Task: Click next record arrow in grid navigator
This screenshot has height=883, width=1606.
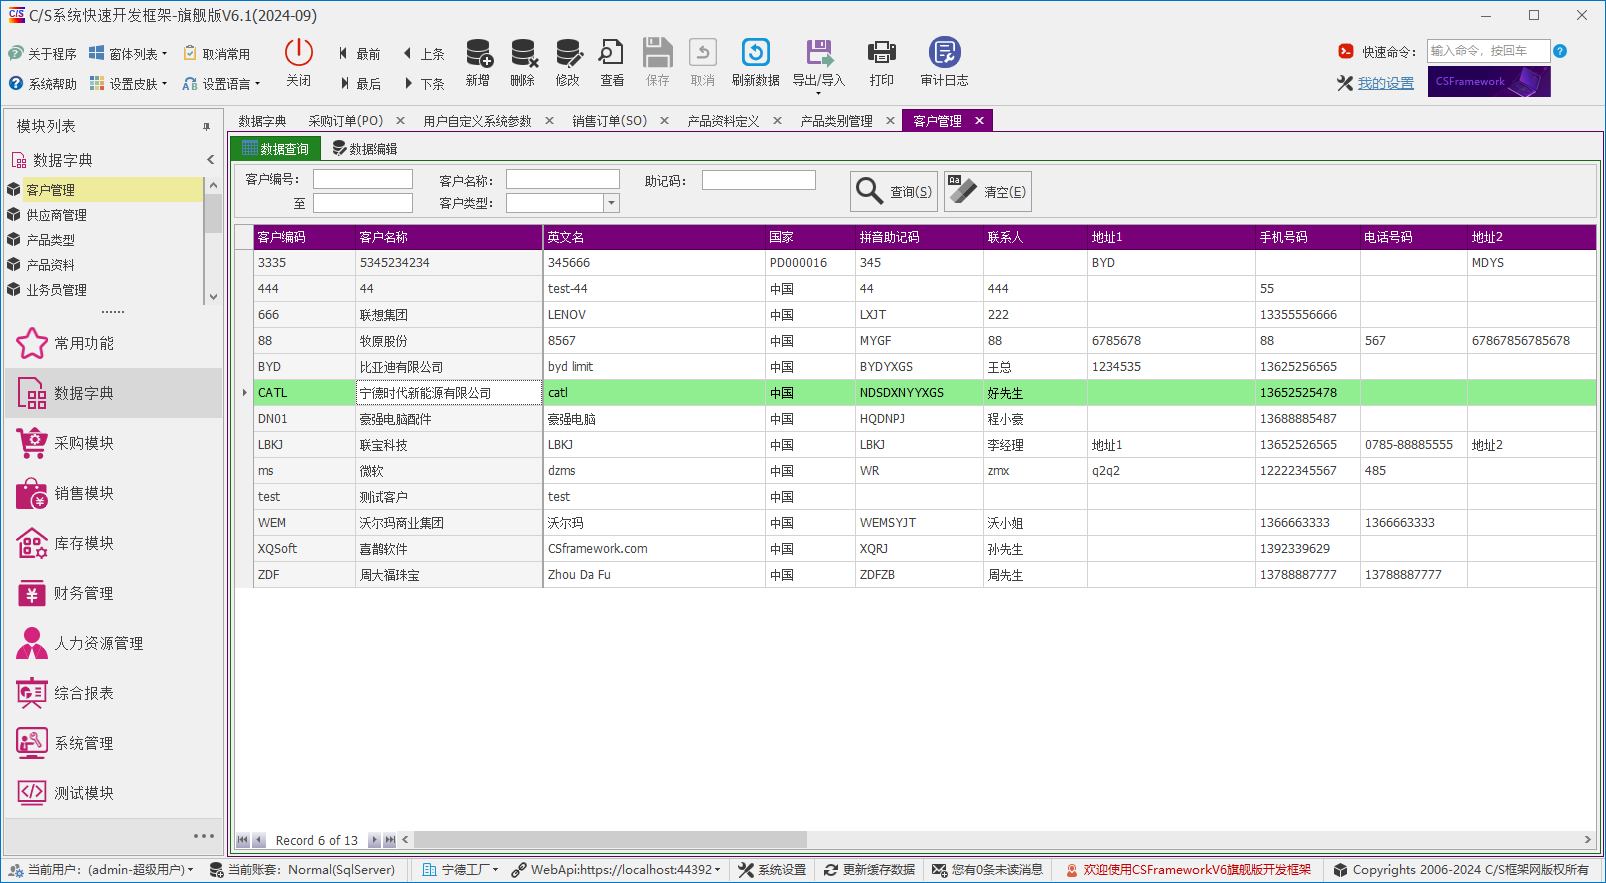Action: [374, 840]
